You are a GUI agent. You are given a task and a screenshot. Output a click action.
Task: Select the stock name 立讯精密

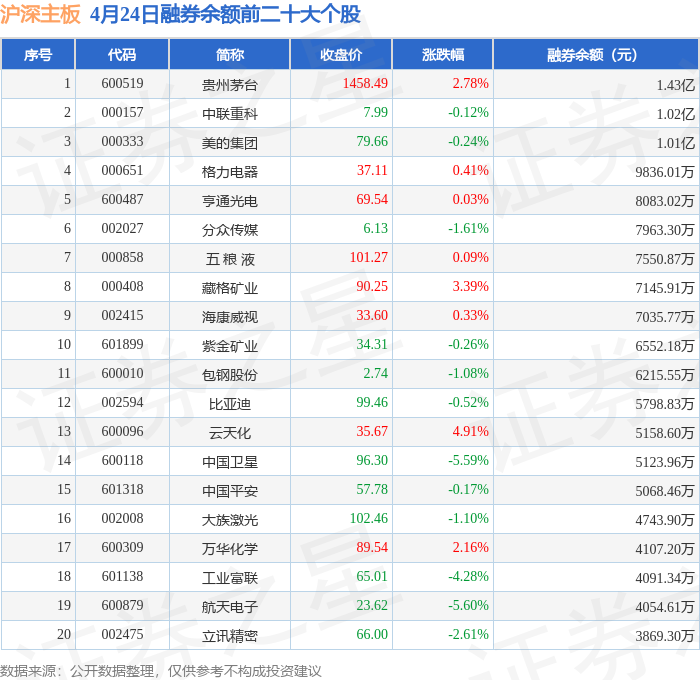click(x=229, y=636)
